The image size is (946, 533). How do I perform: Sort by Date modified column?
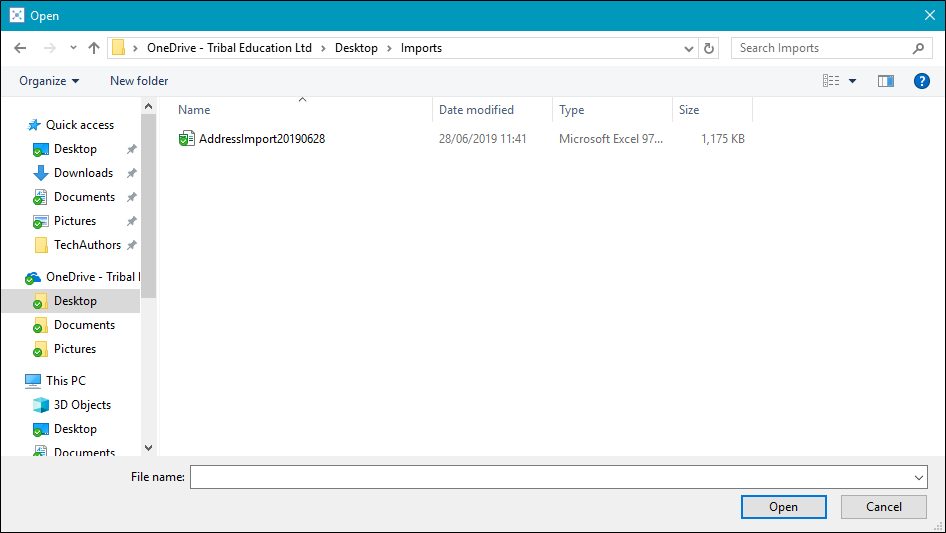coord(476,110)
